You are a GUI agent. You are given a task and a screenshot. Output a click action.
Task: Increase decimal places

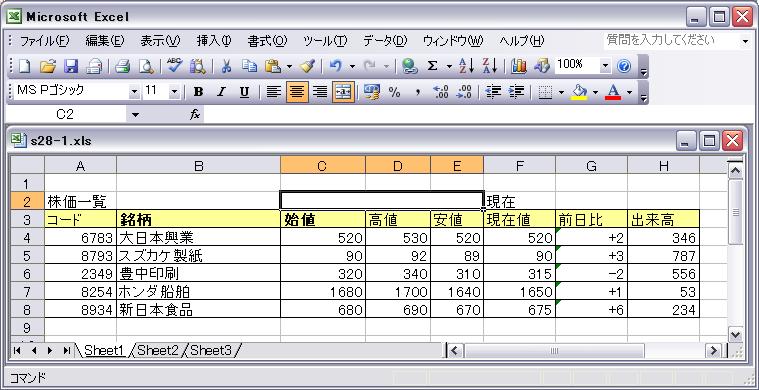pos(441,92)
